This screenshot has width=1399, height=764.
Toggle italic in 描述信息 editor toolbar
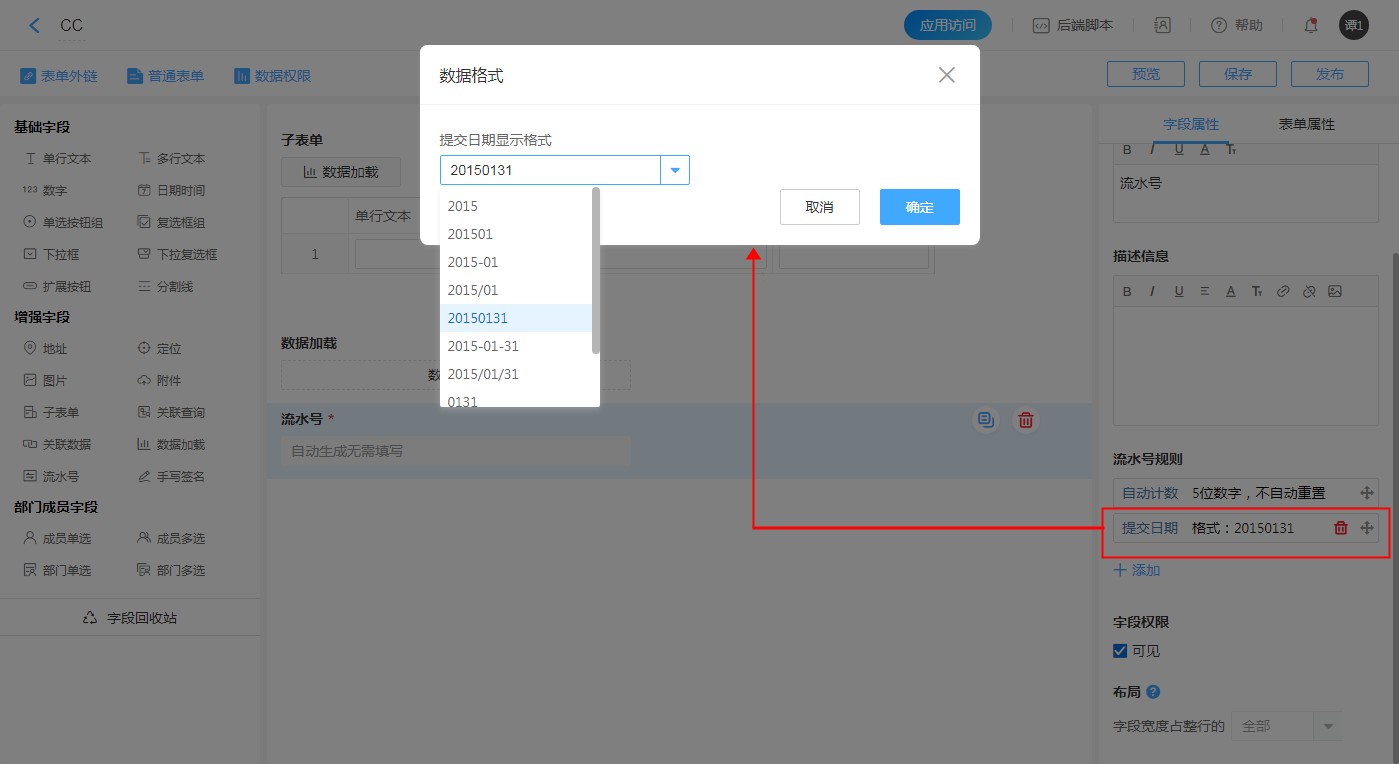pyautogui.click(x=1152, y=291)
